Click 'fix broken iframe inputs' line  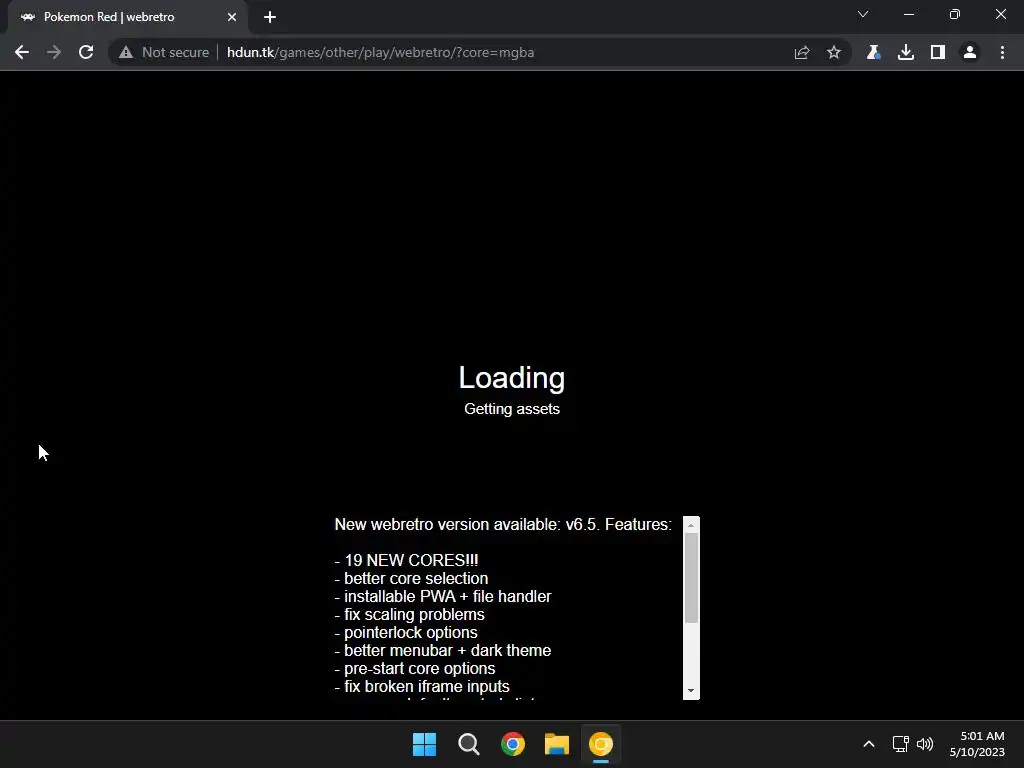coord(422,686)
